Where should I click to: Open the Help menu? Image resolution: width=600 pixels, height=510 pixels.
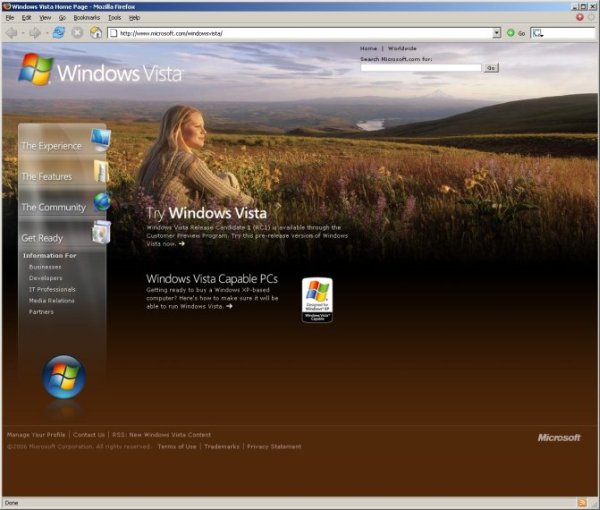click(x=134, y=18)
